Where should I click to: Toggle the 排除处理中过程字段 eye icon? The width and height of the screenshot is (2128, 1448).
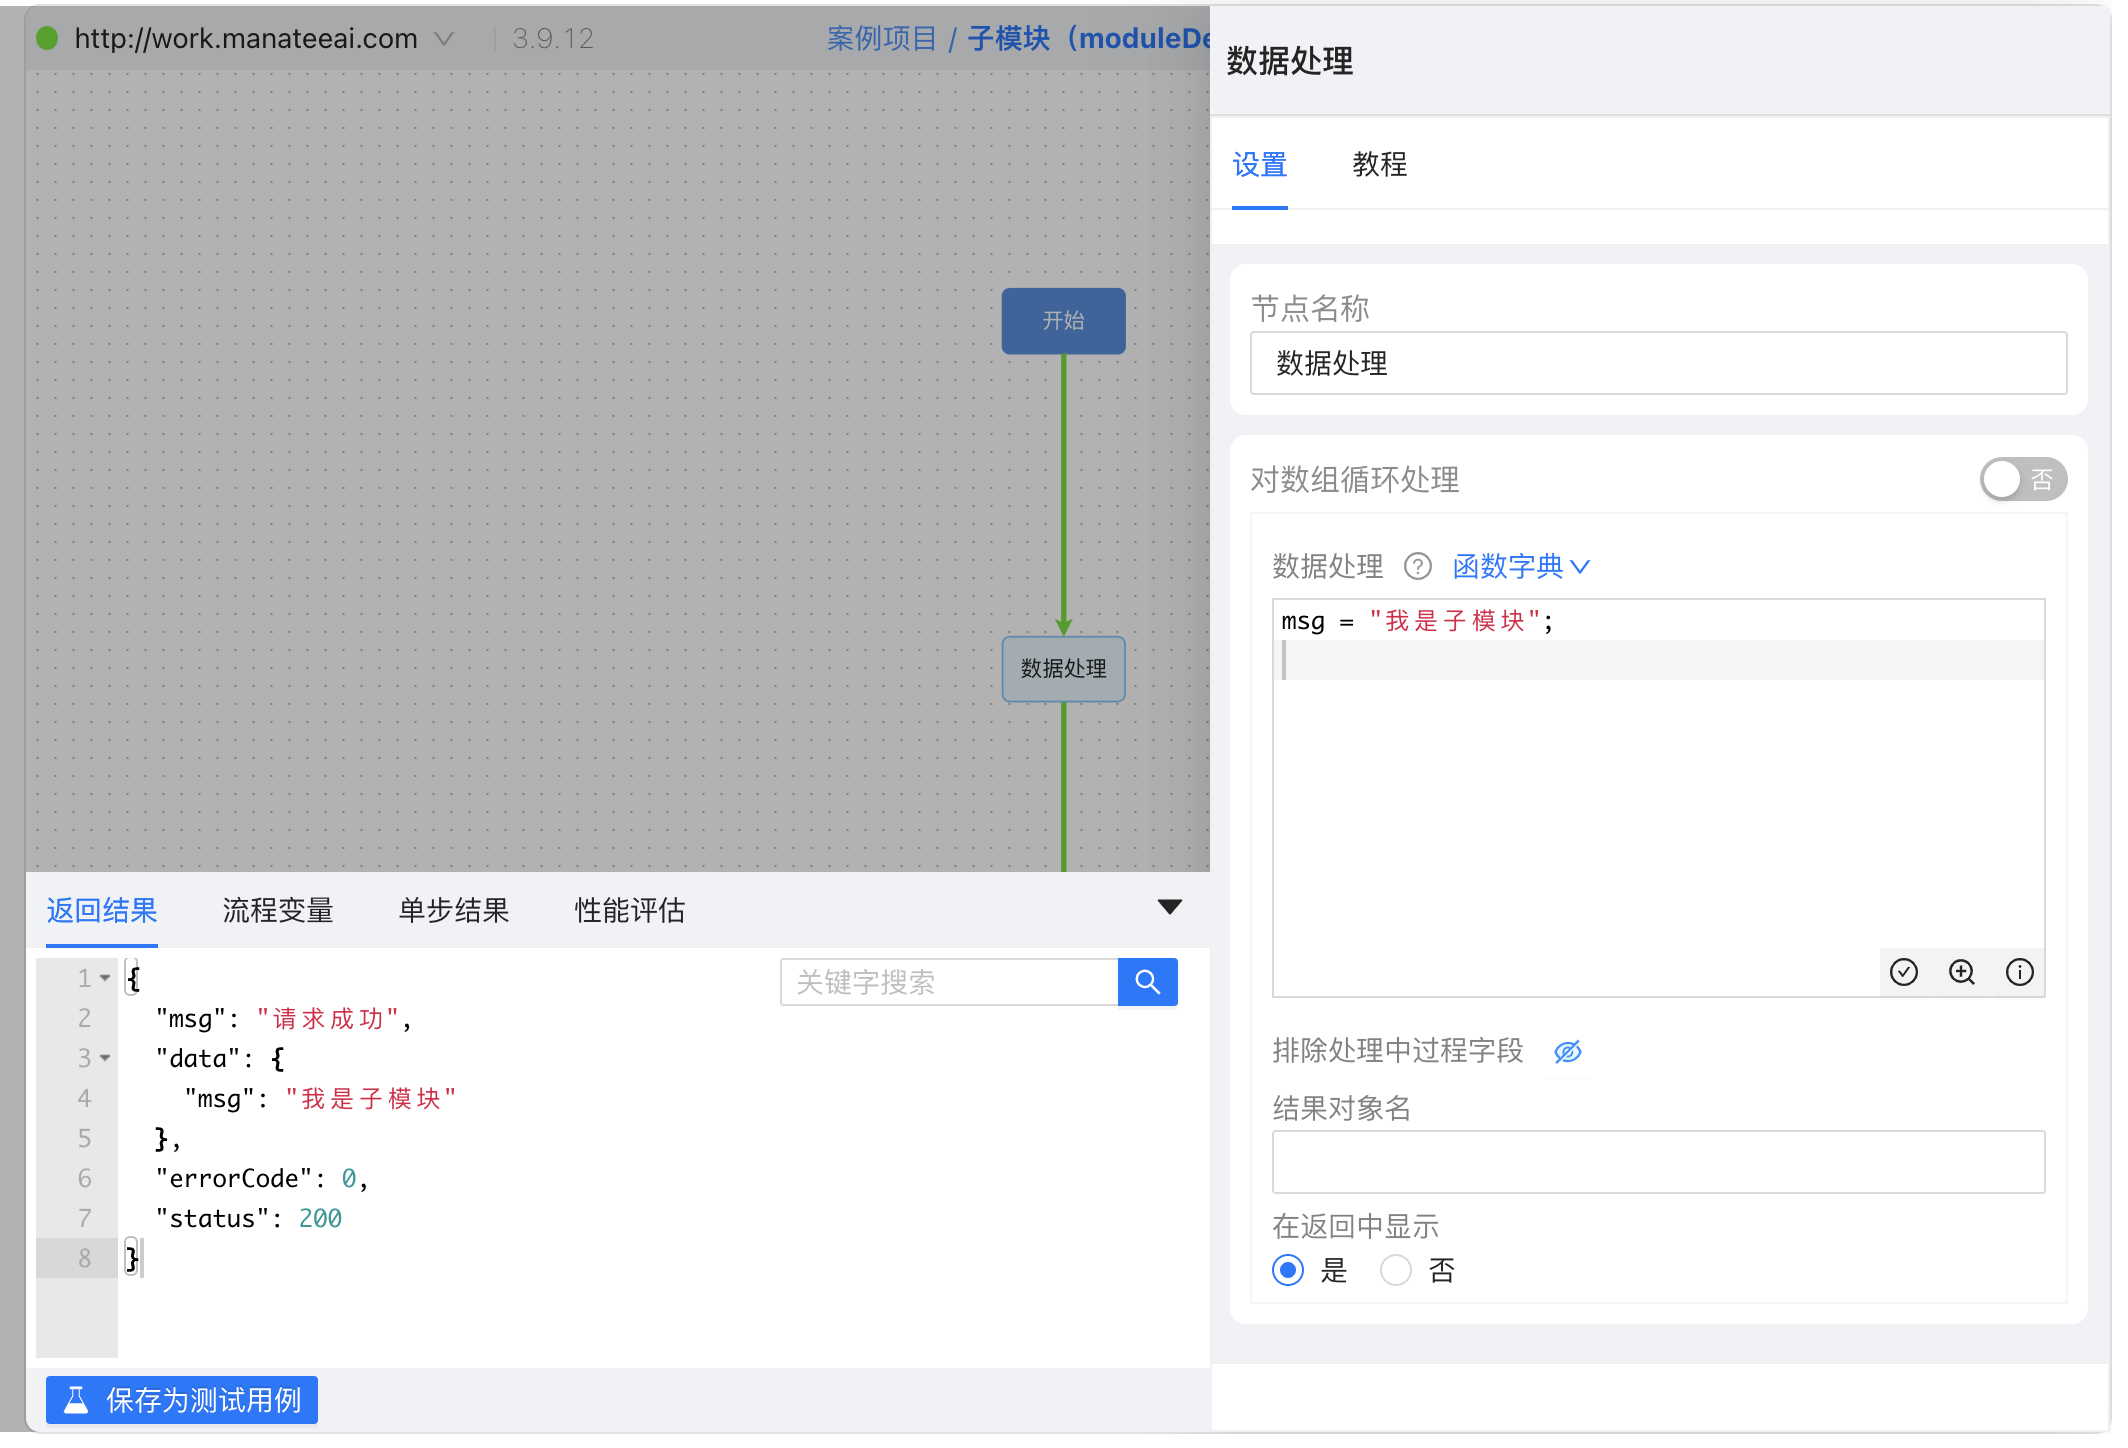[1568, 1051]
